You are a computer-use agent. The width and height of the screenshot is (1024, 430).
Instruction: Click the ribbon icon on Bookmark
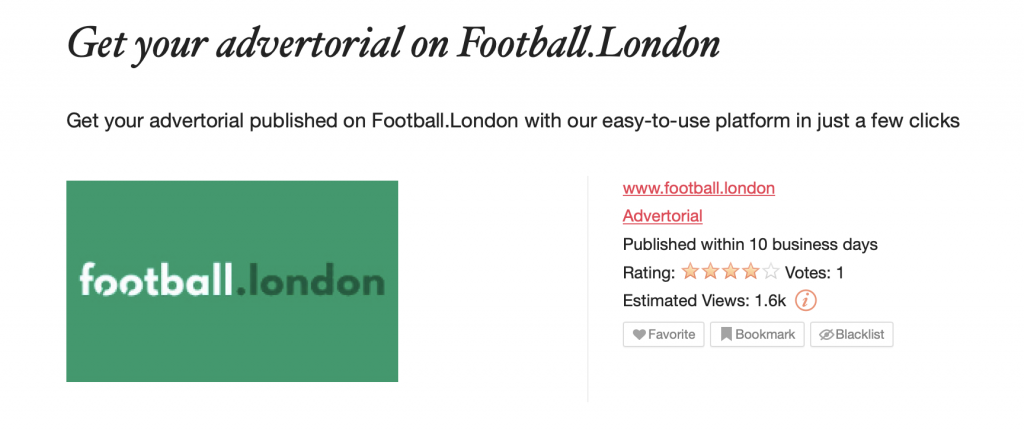pos(726,335)
